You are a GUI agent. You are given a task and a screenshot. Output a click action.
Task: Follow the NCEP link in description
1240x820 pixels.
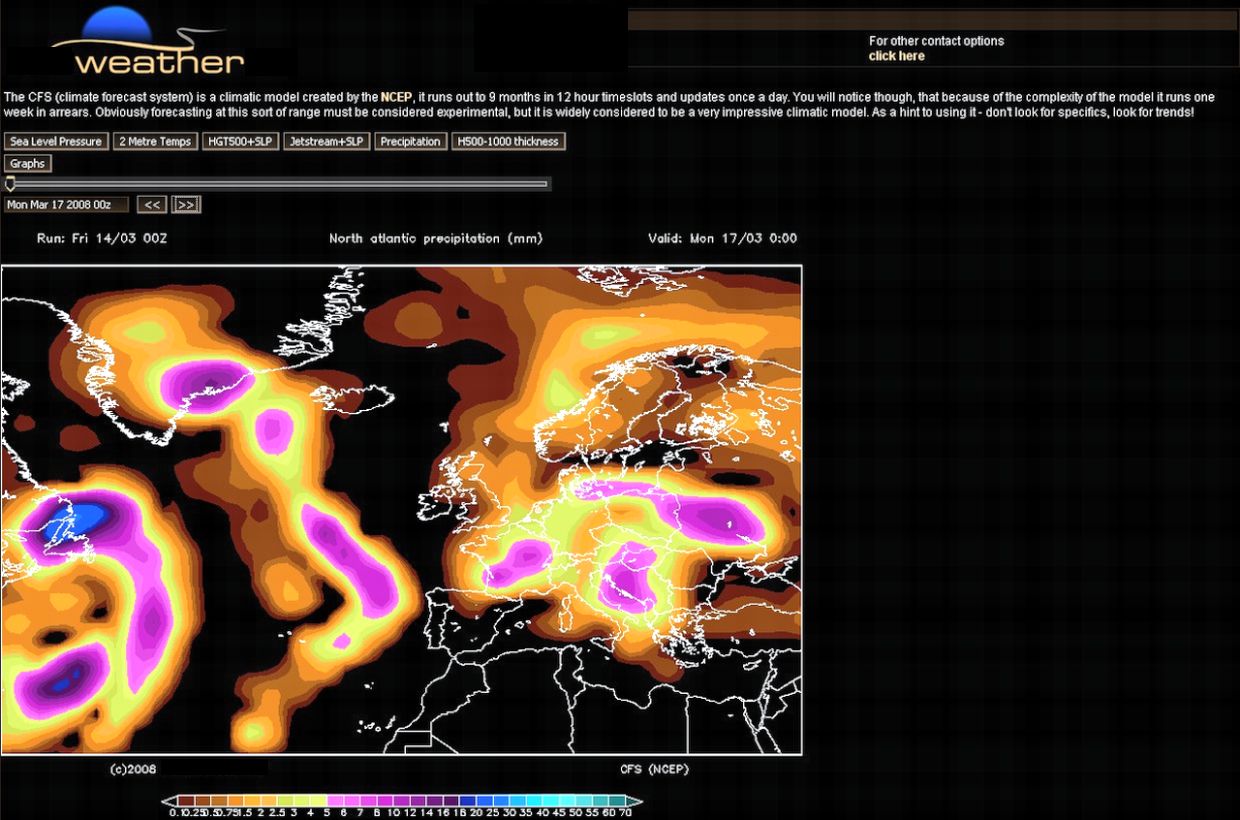(396, 97)
